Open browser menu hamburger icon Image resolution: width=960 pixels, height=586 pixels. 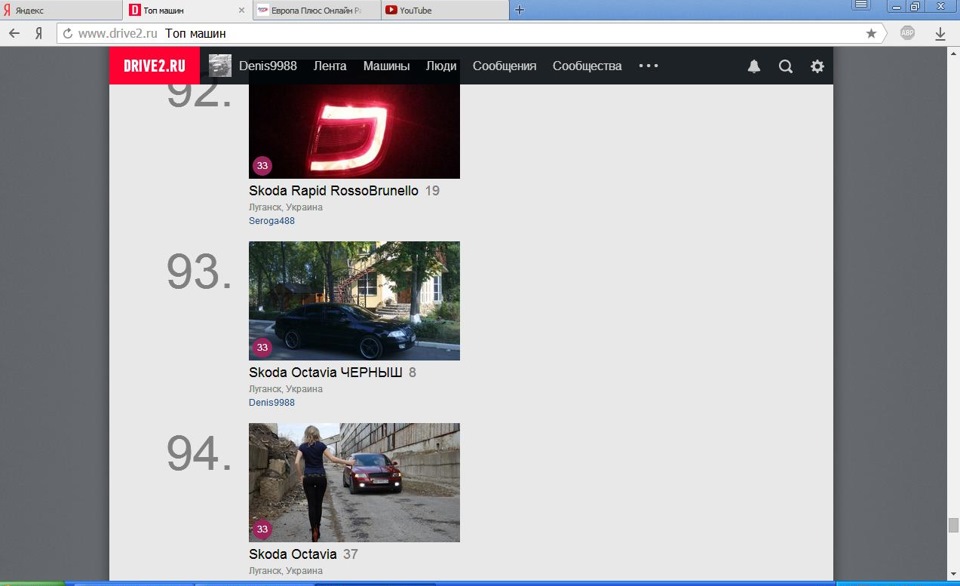[861, 6]
